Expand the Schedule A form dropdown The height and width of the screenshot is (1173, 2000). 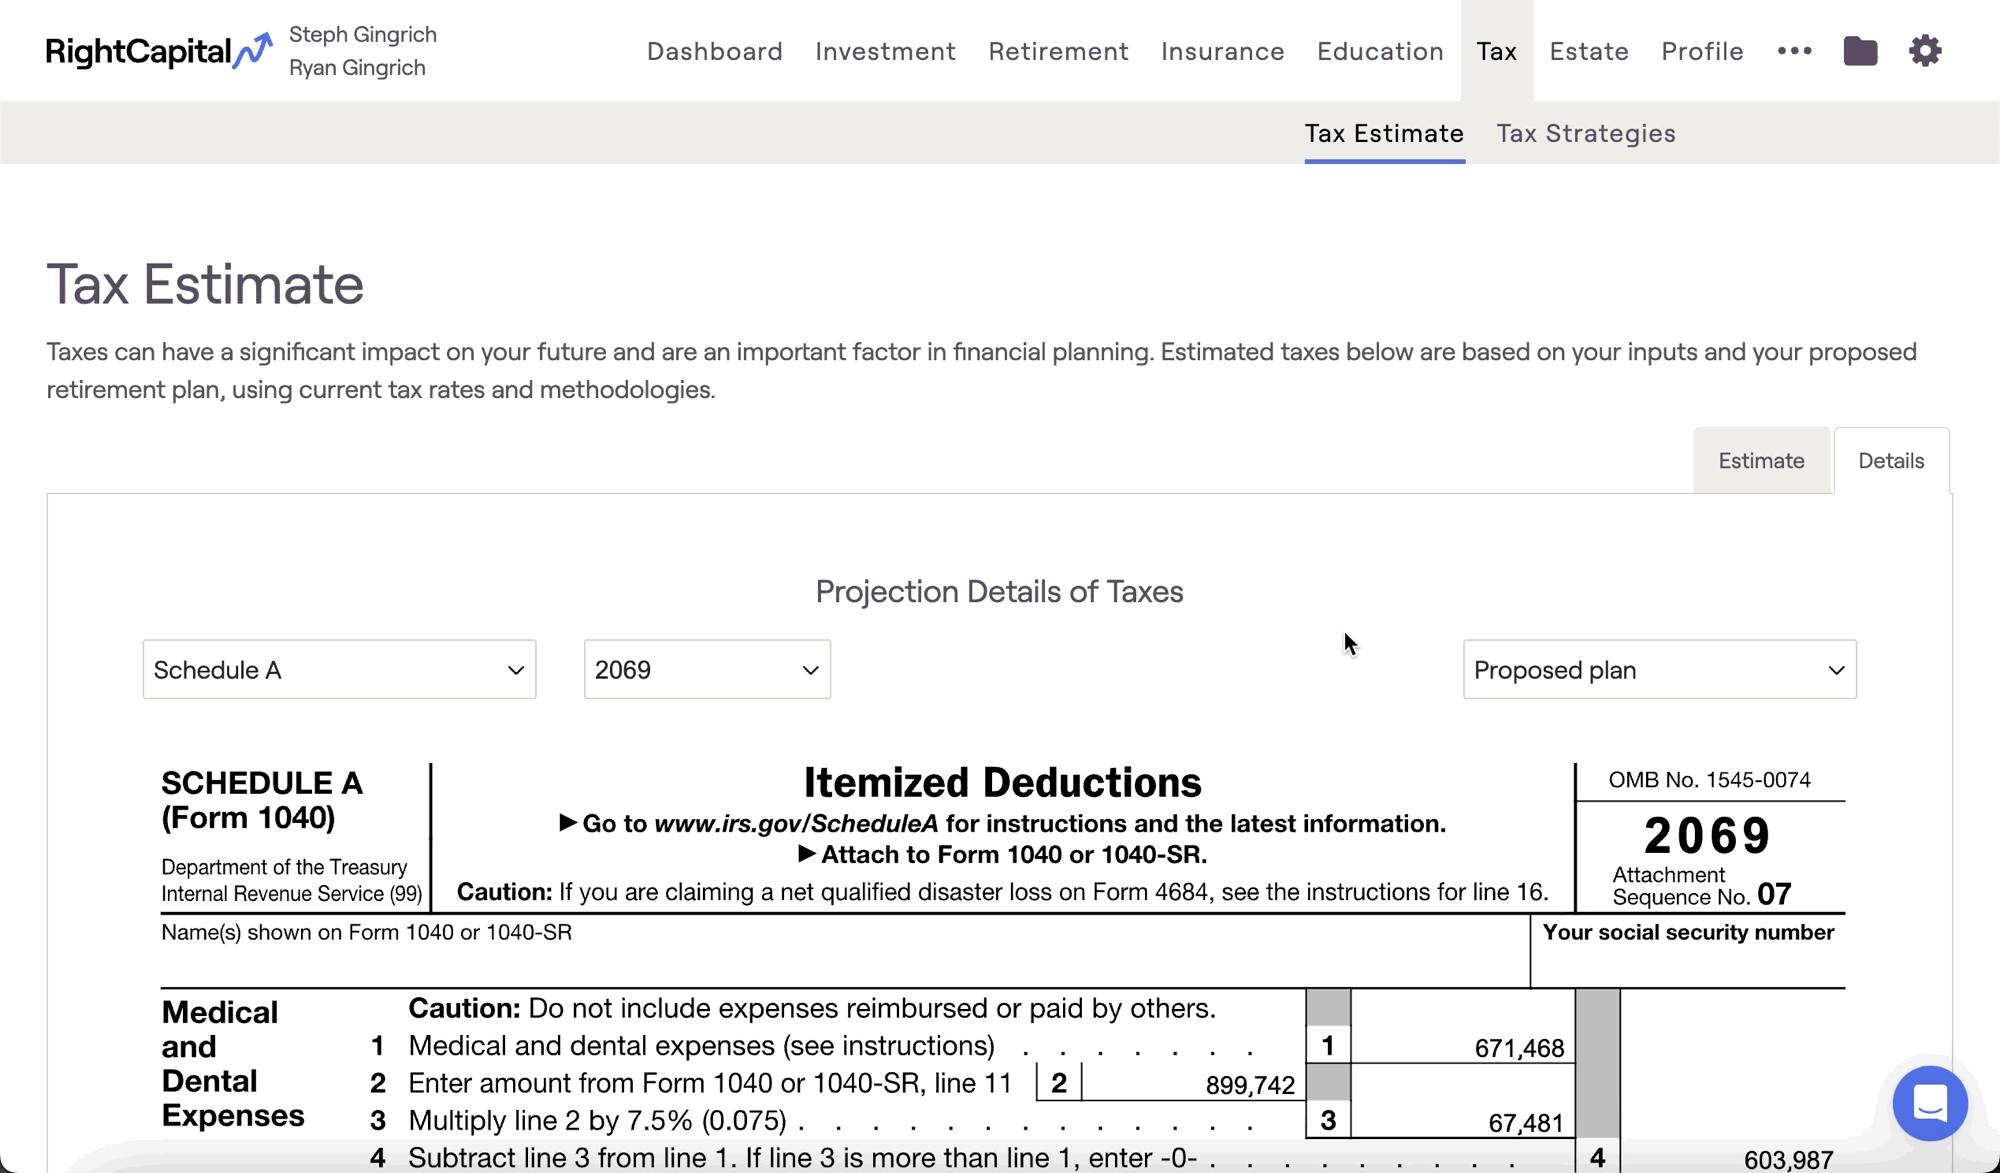tap(339, 669)
